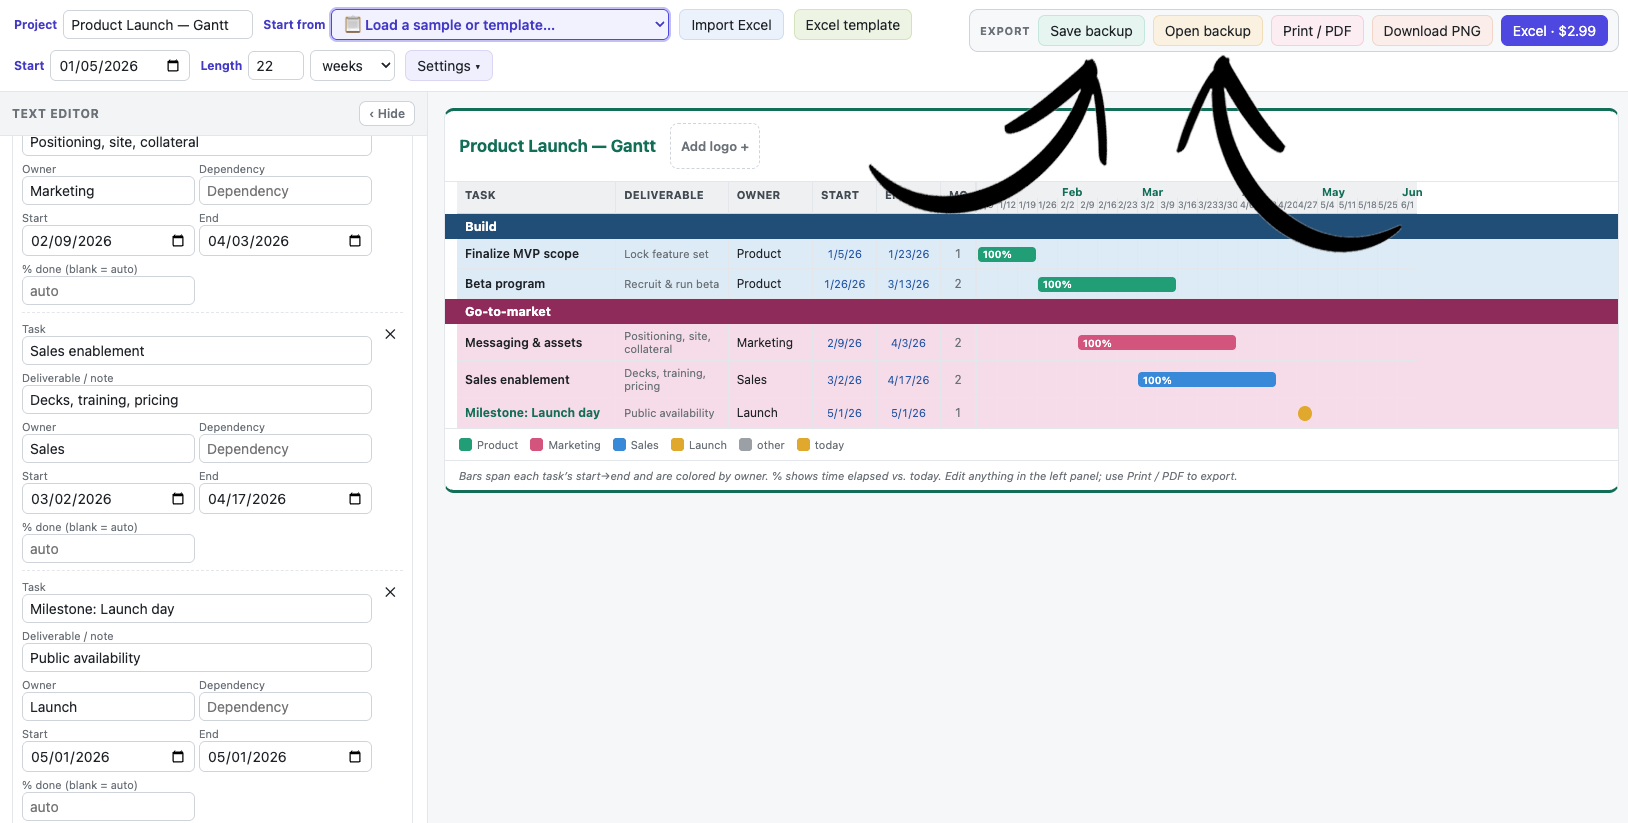The height and width of the screenshot is (823, 1628).
Task: Click the Import Excel button
Action: (731, 25)
